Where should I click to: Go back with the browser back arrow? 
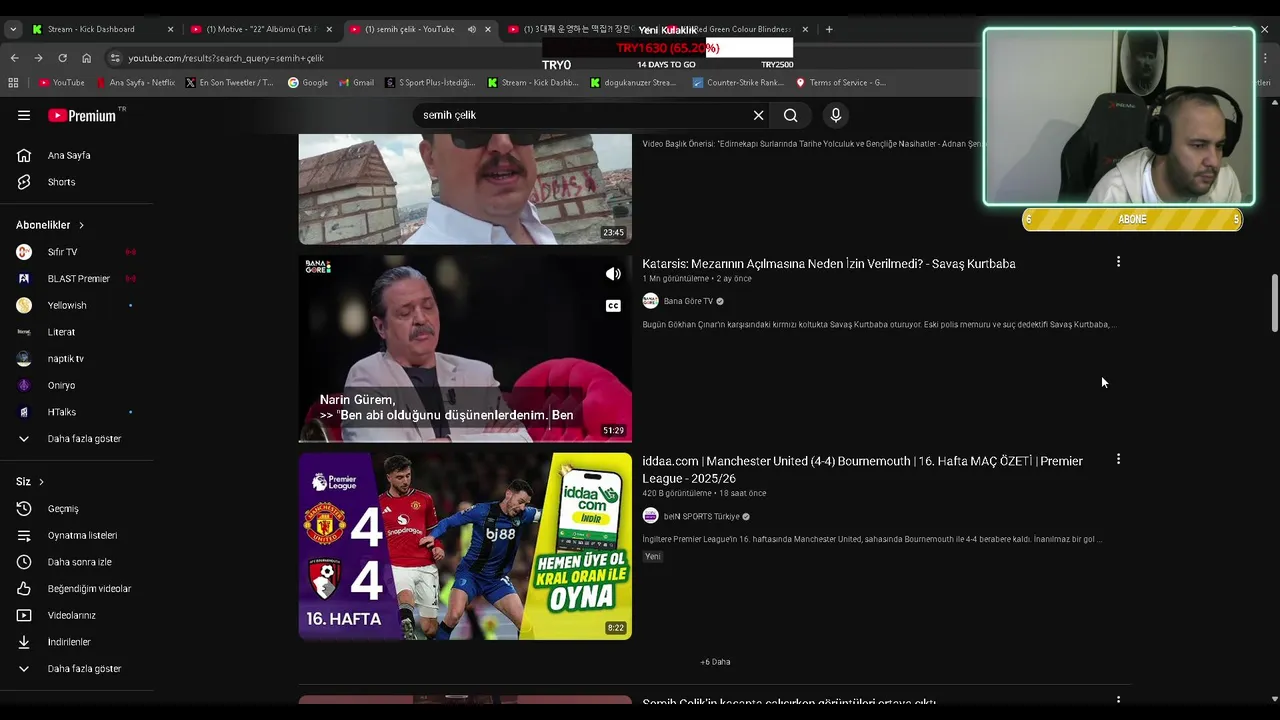pyautogui.click(x=14, y=58)
